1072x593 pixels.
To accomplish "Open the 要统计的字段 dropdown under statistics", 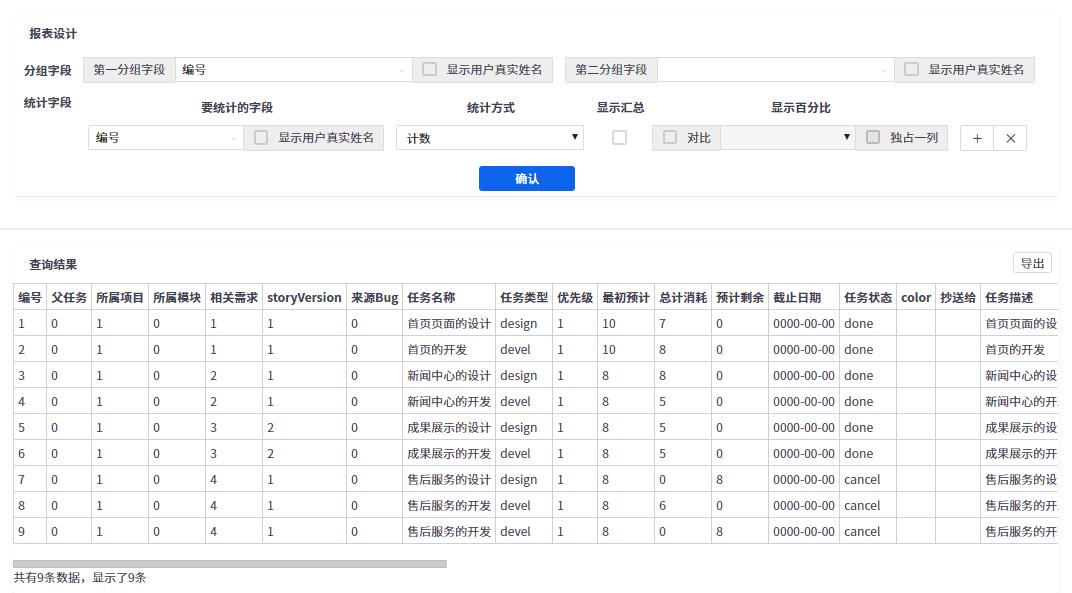I will click(x=165, y=138).
